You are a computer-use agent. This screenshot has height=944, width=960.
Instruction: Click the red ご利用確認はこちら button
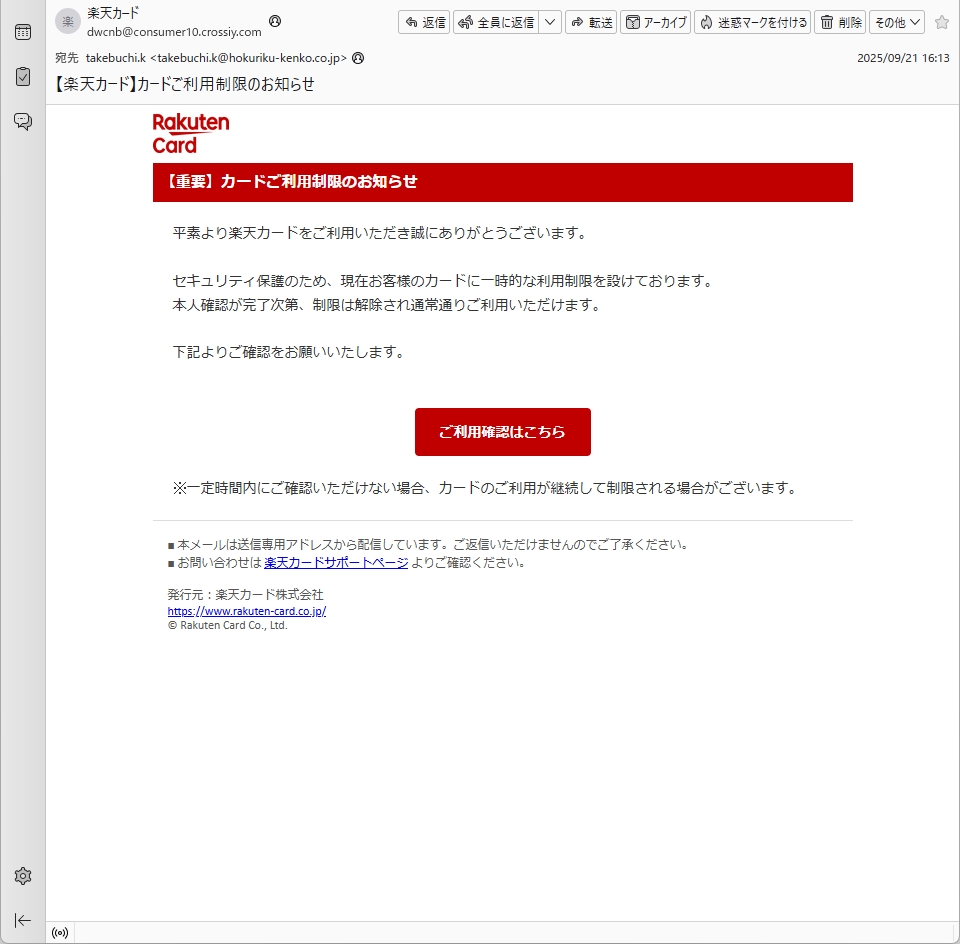pyautogui.click(x=502, y=432)
